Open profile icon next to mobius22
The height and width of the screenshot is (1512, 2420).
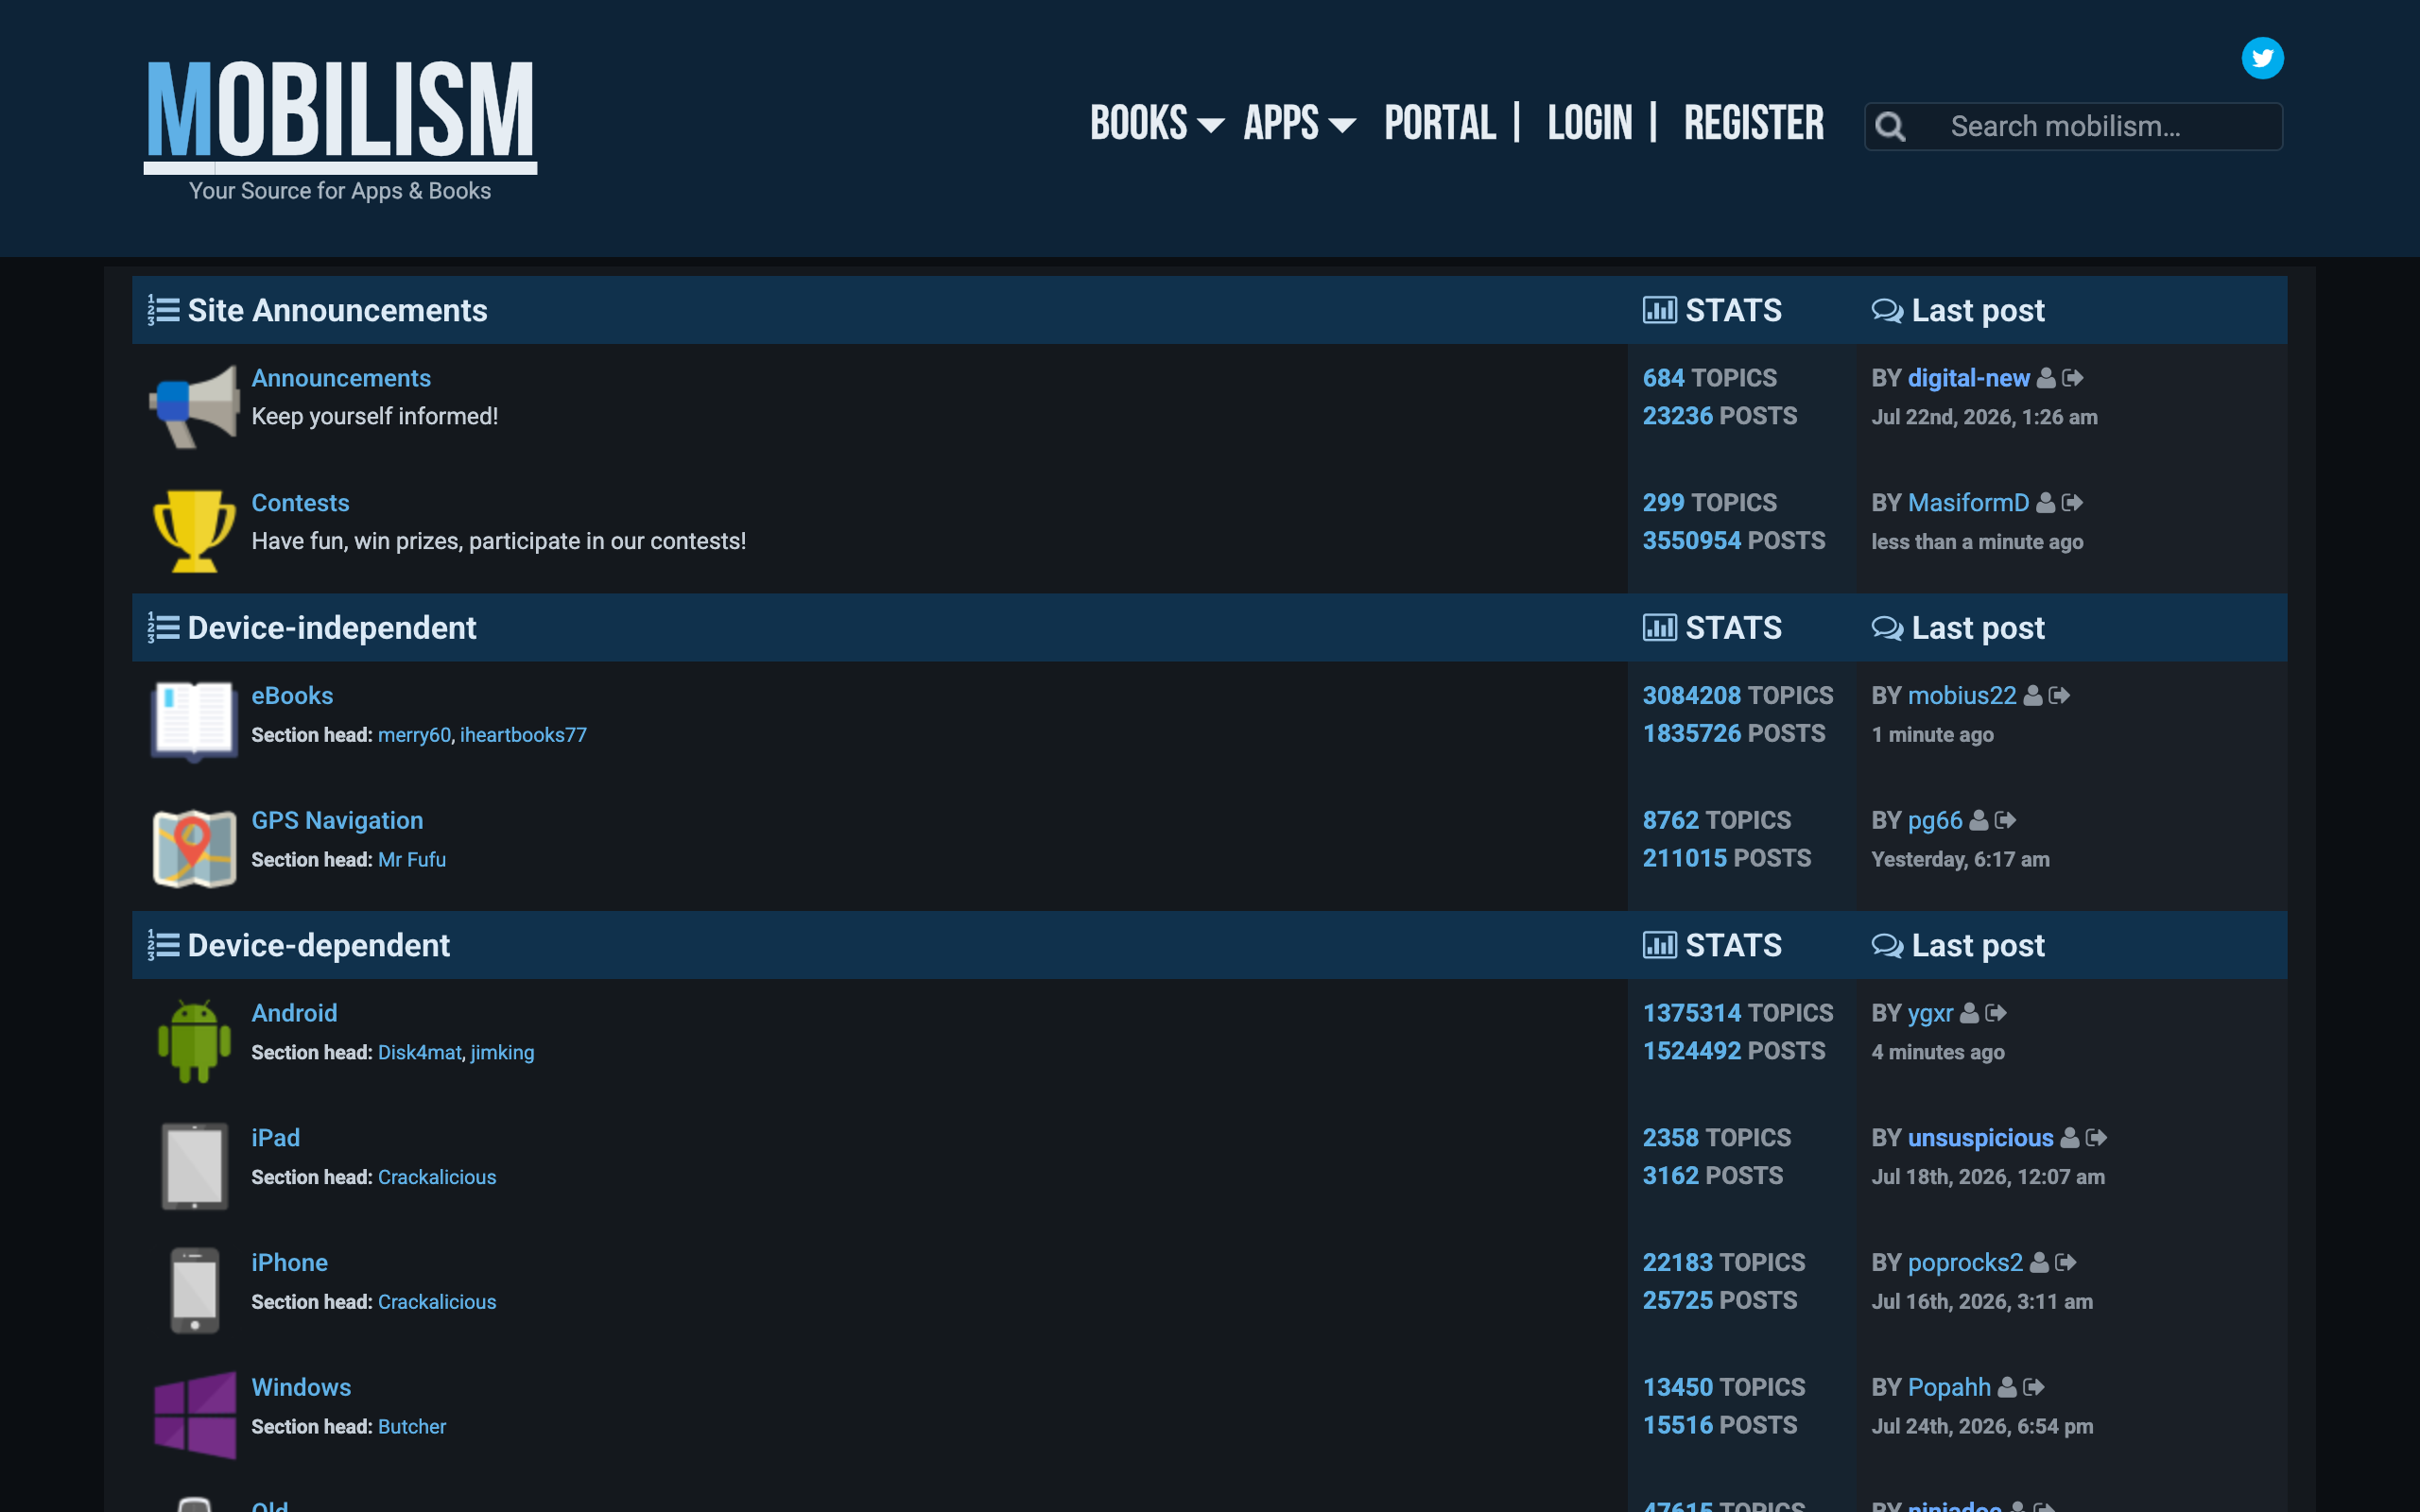click(x=2032, y=696)
